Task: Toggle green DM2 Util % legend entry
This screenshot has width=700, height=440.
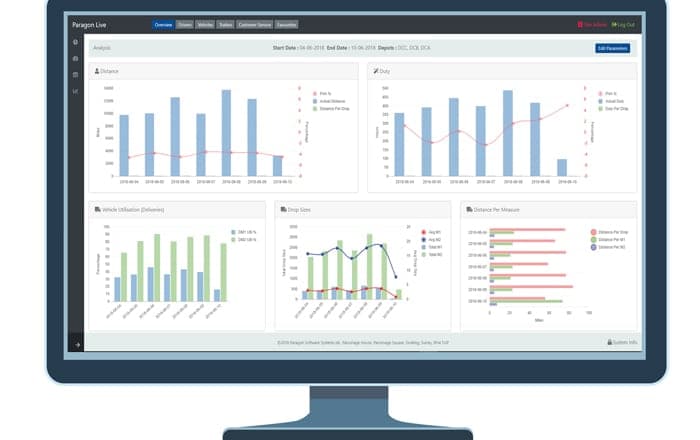Action: pyautogui.click(x=243, y=240)
